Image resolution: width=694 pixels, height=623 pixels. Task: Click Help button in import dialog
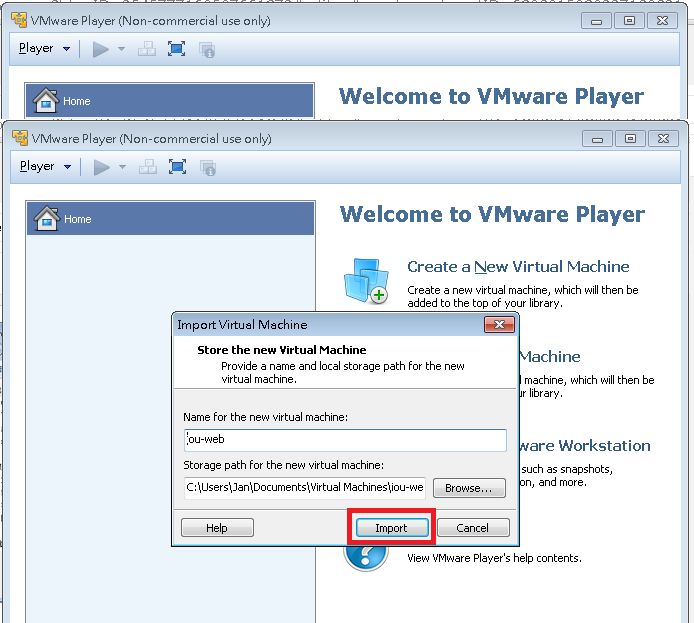(x=217, y=527)
